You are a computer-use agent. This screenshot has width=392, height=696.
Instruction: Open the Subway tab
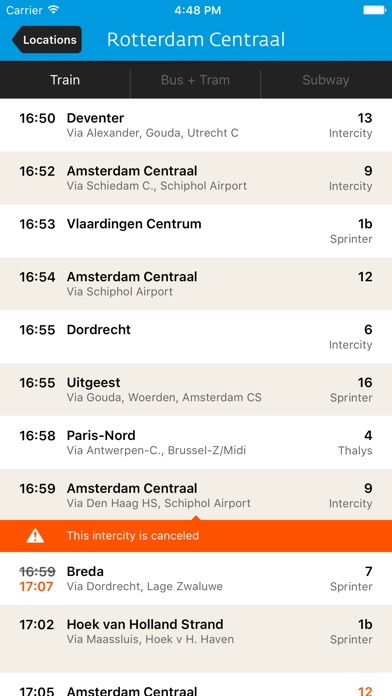point(326,80)
